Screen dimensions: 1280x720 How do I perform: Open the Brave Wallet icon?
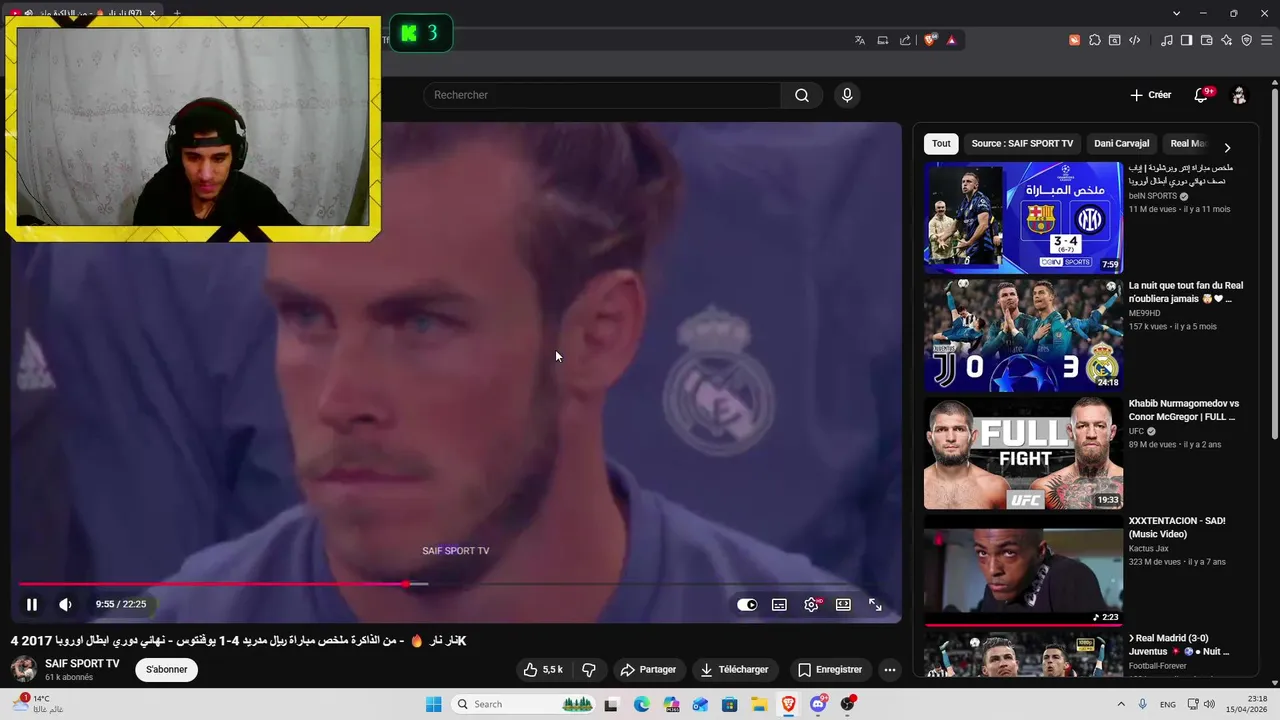click(x=1207, y=40)
